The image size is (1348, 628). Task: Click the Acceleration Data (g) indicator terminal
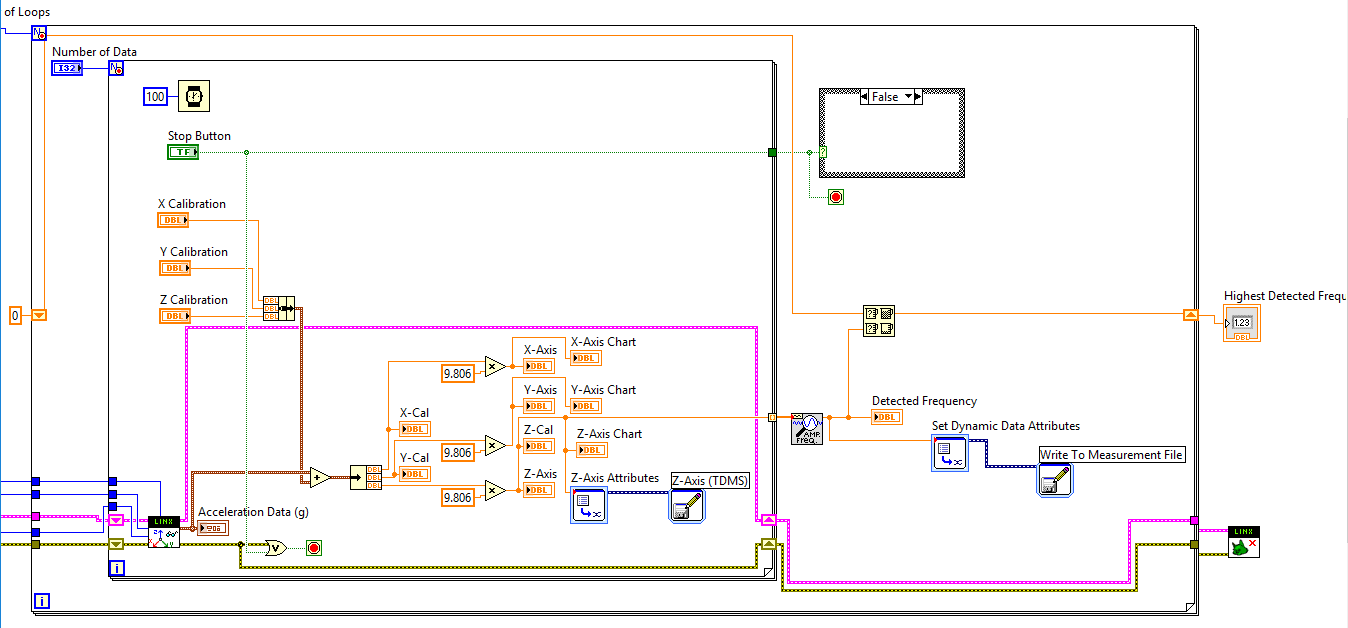pos(213,527)
